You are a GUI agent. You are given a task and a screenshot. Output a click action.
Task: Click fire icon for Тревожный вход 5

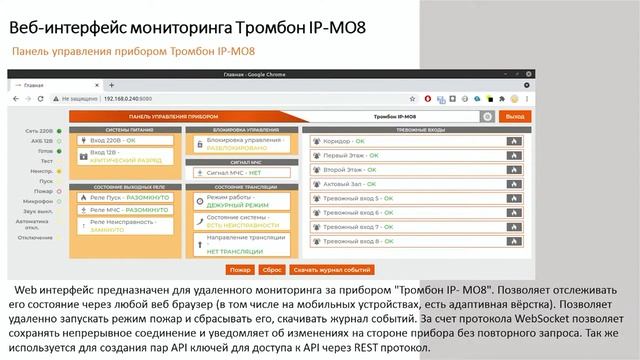pyautogui.click(x=514, y=198)
